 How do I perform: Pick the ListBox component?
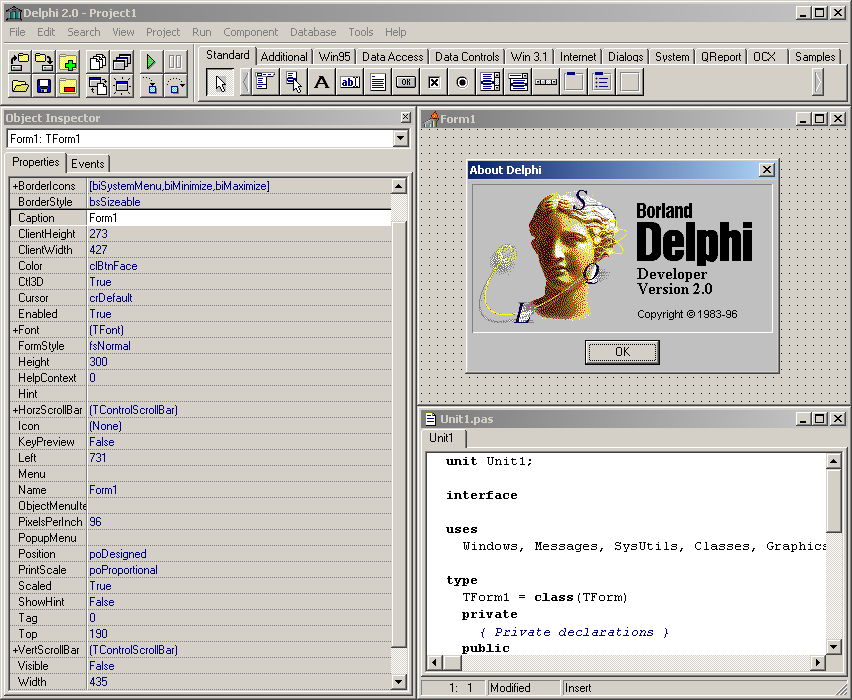[490, 82]
